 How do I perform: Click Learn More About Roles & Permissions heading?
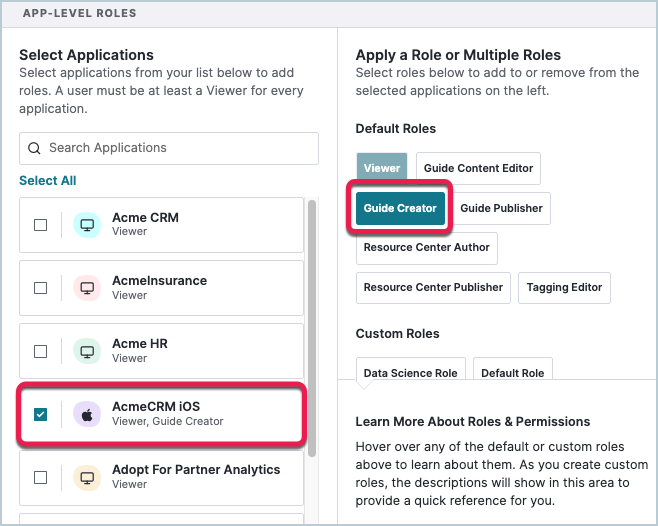tap(473, 421)
